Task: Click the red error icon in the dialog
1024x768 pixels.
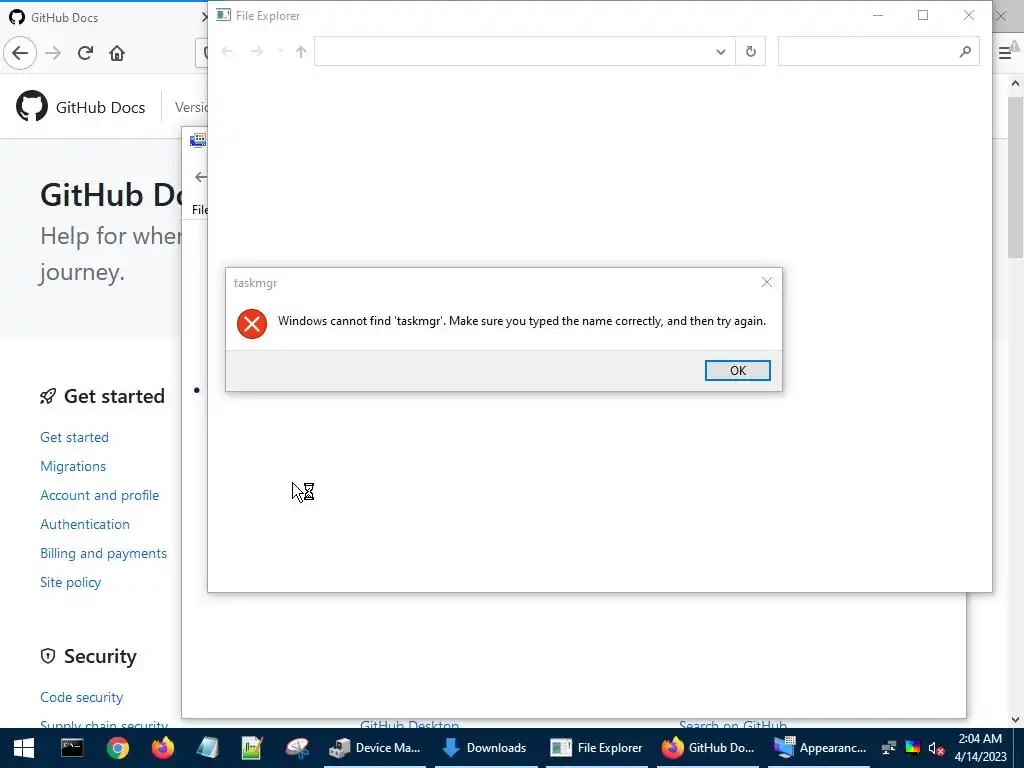Action: pyautogui.click(x=252, y=324)
